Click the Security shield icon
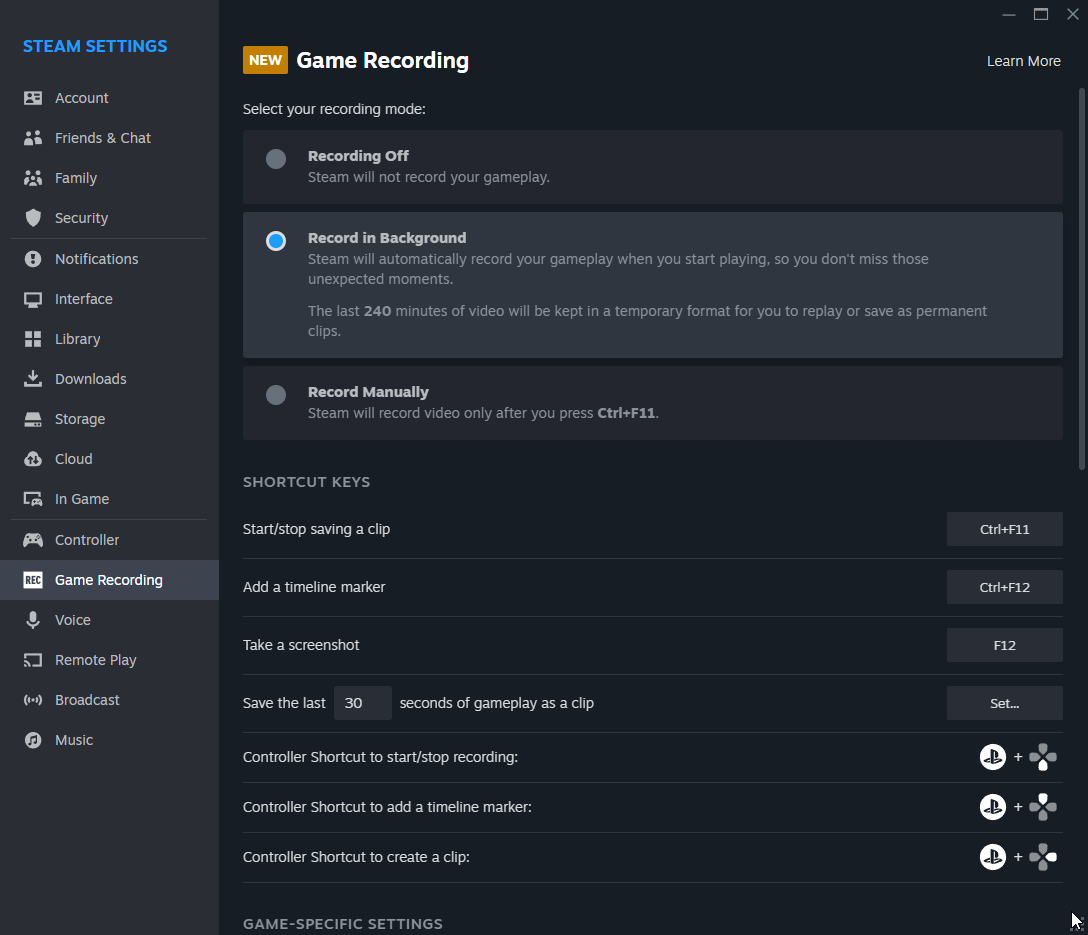This screenshot has height=935, width=1088. pos(33,218)
